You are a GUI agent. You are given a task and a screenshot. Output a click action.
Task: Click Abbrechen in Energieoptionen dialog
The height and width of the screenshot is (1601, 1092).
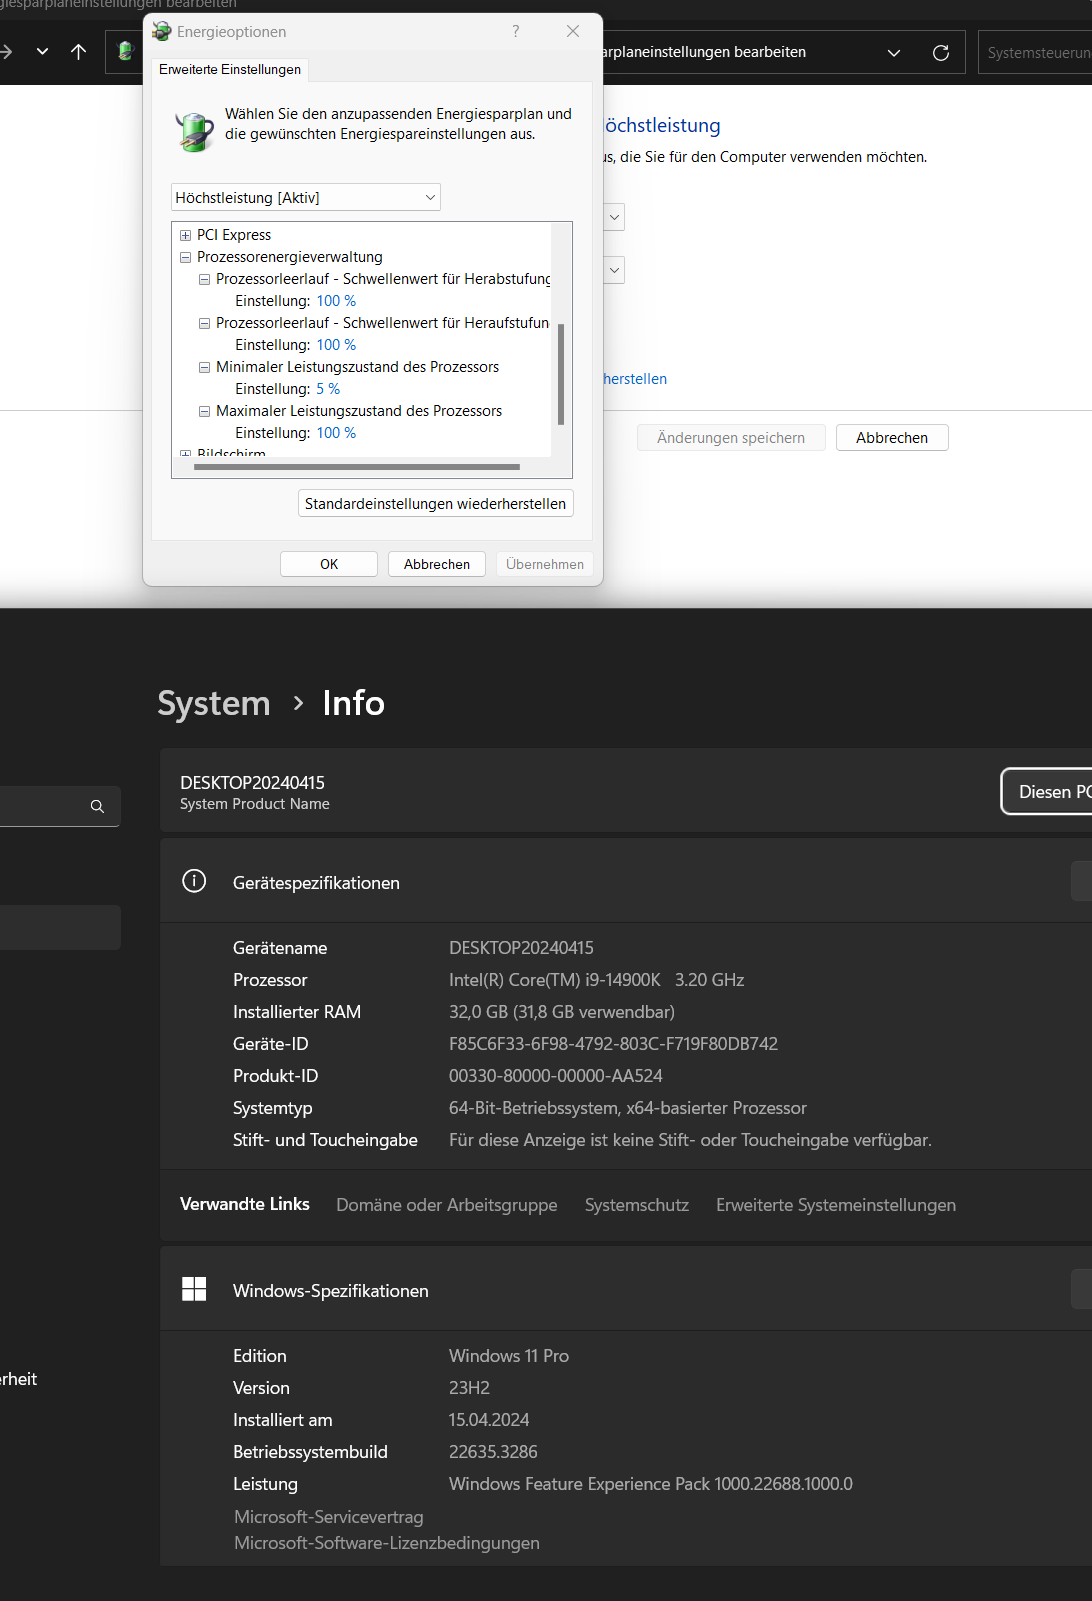click(437, 564)
